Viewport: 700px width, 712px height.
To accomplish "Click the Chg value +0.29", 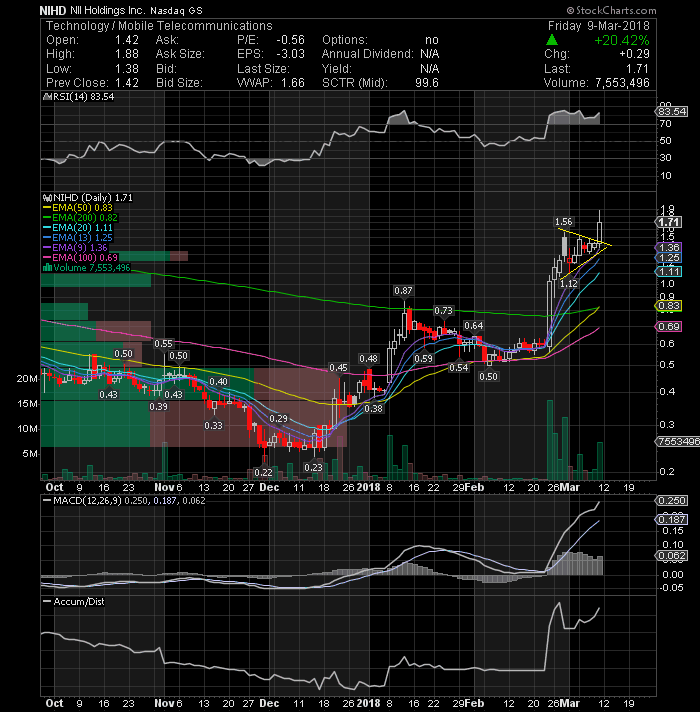I will [x=634, y=54].
